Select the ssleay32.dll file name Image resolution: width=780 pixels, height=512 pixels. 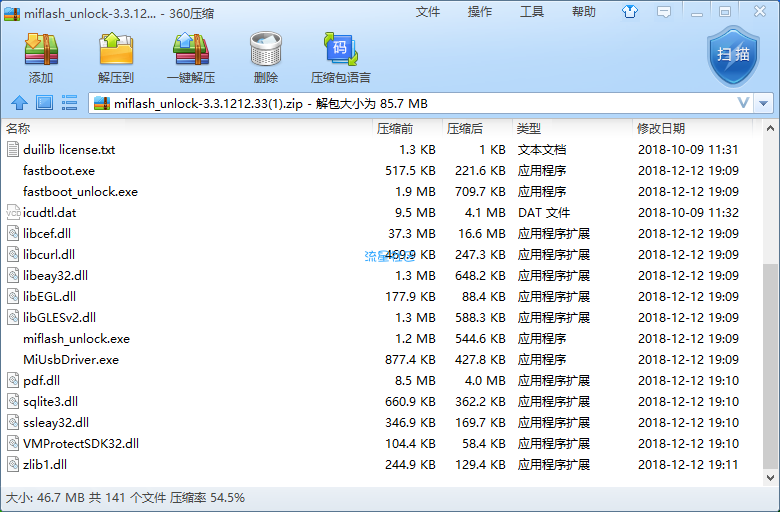pos(56,422)
